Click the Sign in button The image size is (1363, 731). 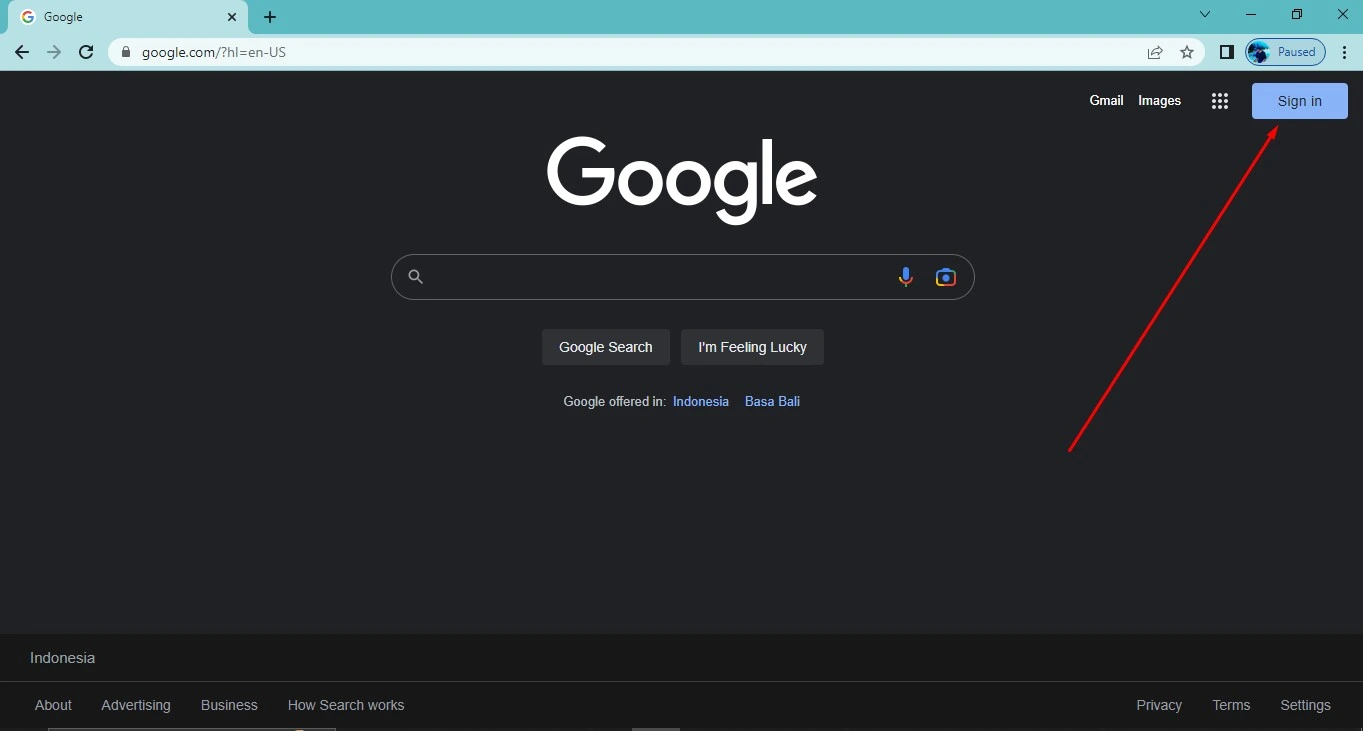pos(1300,101)
